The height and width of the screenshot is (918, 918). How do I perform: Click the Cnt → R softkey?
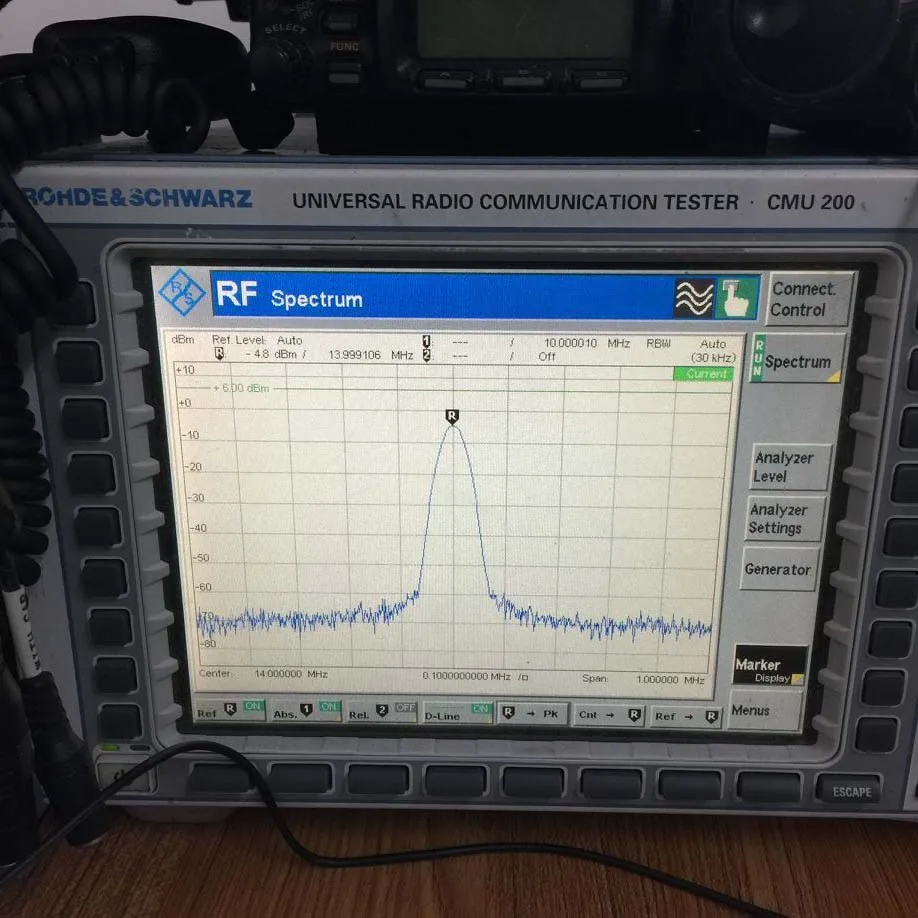click(x=608, y=715)
